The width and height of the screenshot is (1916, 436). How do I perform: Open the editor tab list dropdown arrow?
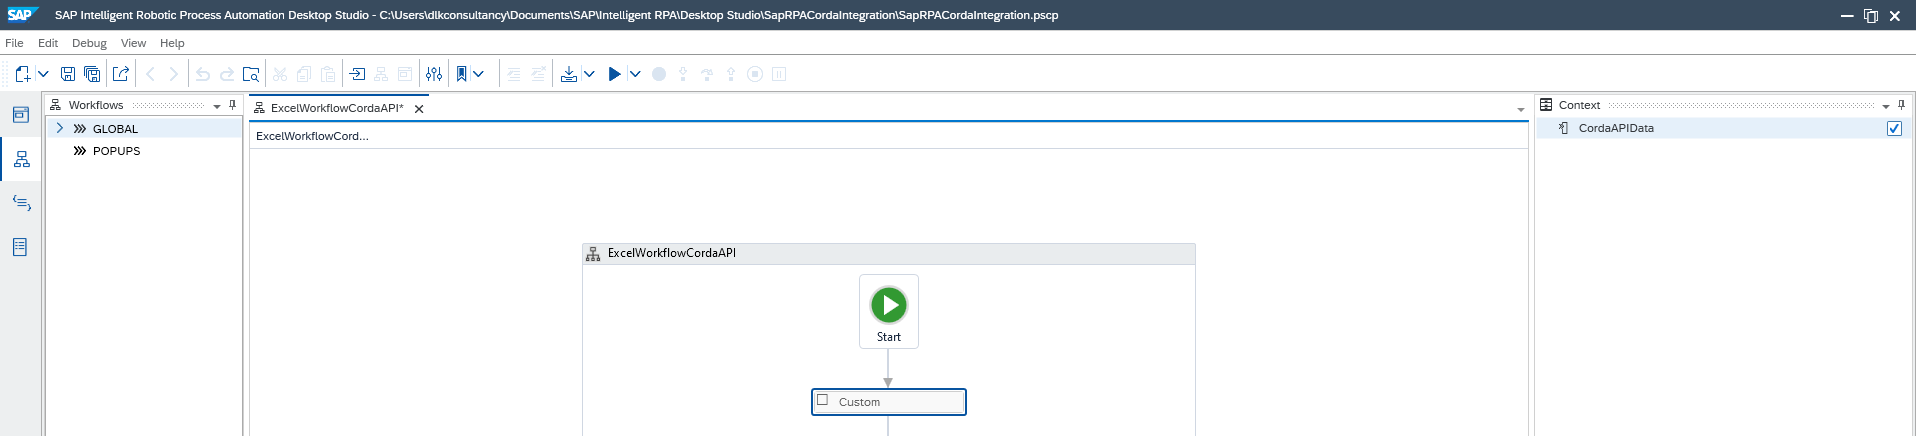point(1521,109)
